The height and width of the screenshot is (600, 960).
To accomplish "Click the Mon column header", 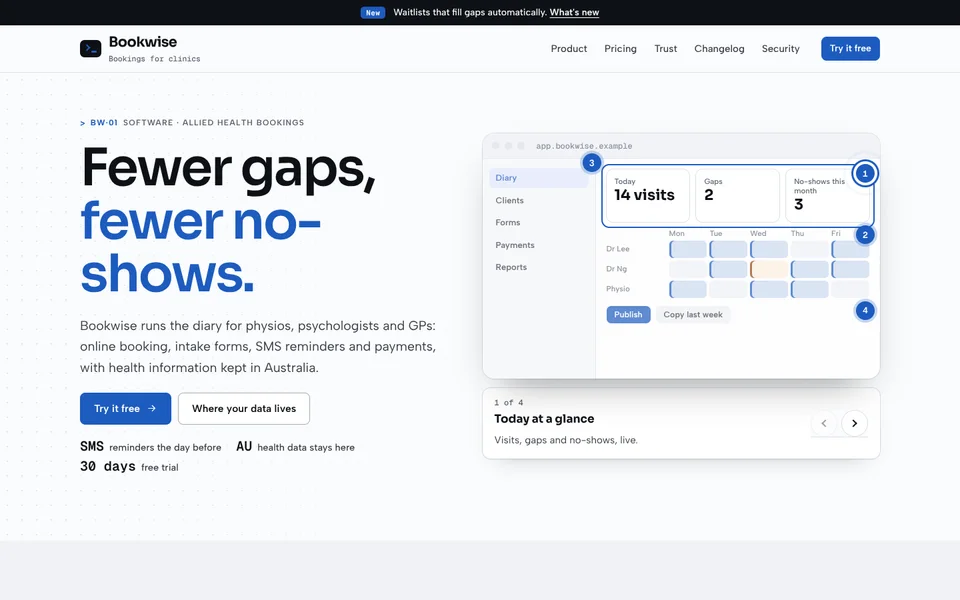I will click(677, 233).
